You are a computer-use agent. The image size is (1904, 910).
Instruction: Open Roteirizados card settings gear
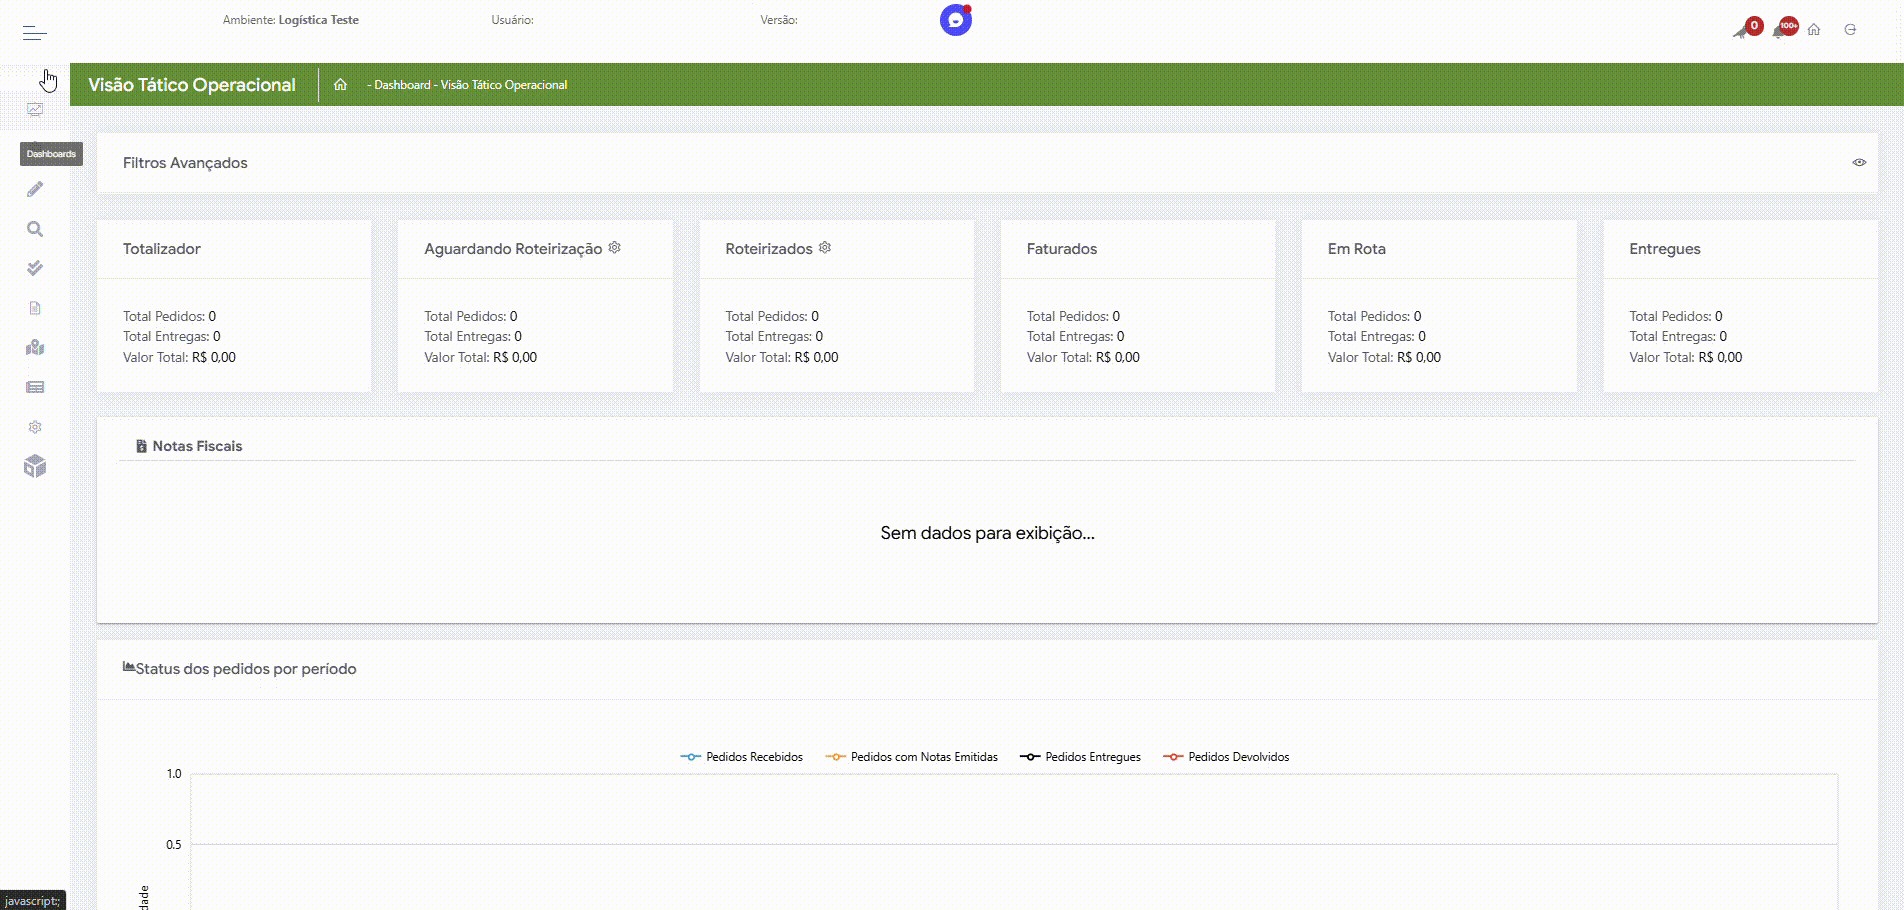[825, 248]
